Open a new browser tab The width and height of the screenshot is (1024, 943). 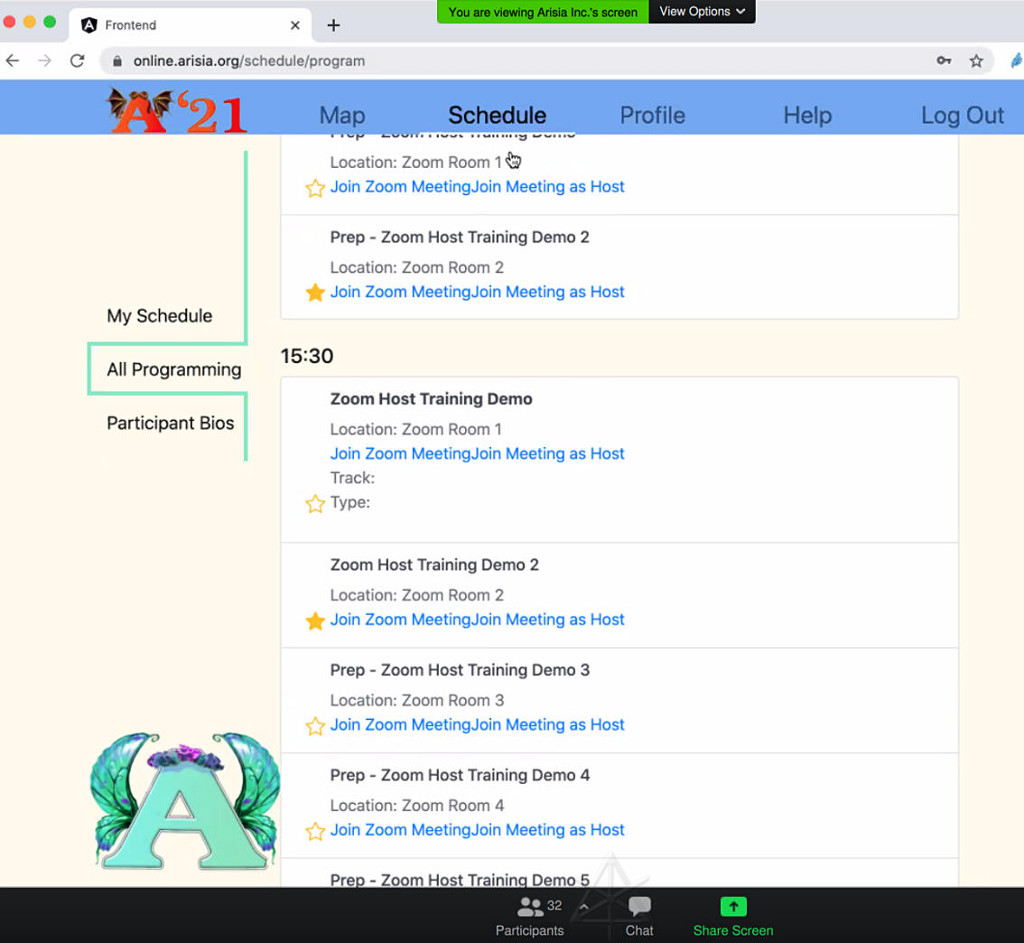(x=334, y=25)
